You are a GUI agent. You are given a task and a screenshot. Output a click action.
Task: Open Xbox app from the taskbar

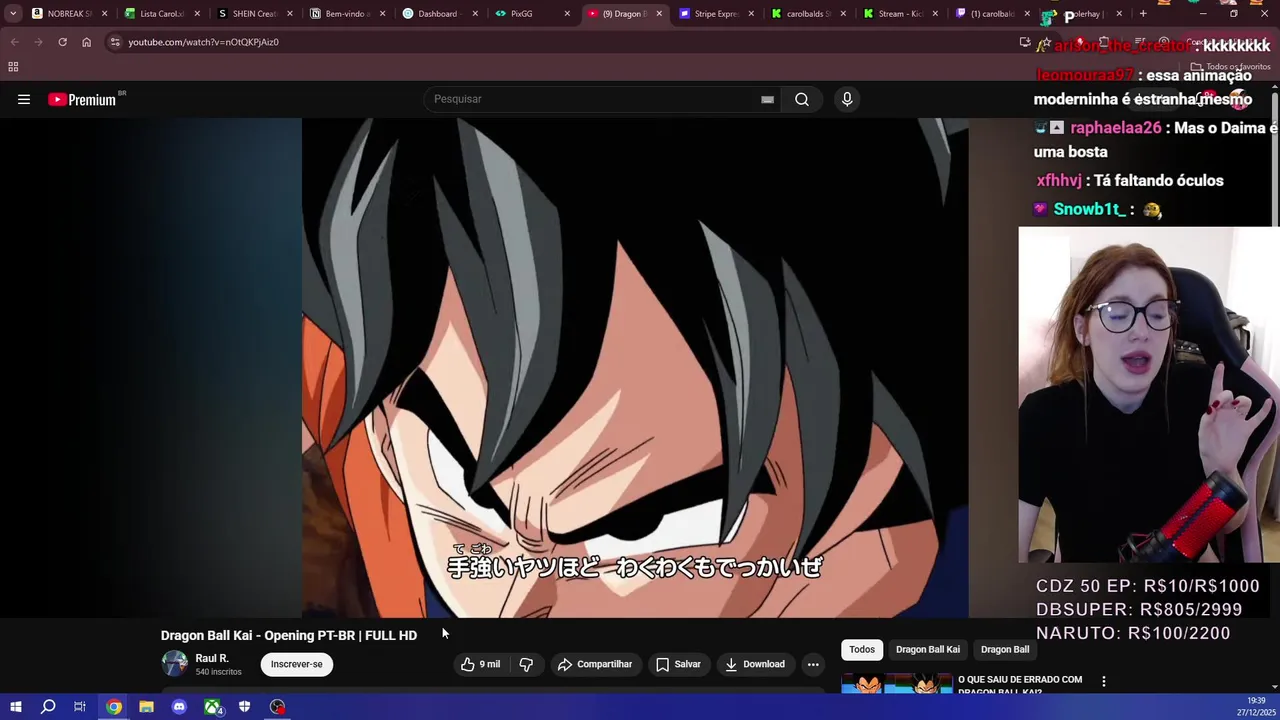[x=212, y=707]
